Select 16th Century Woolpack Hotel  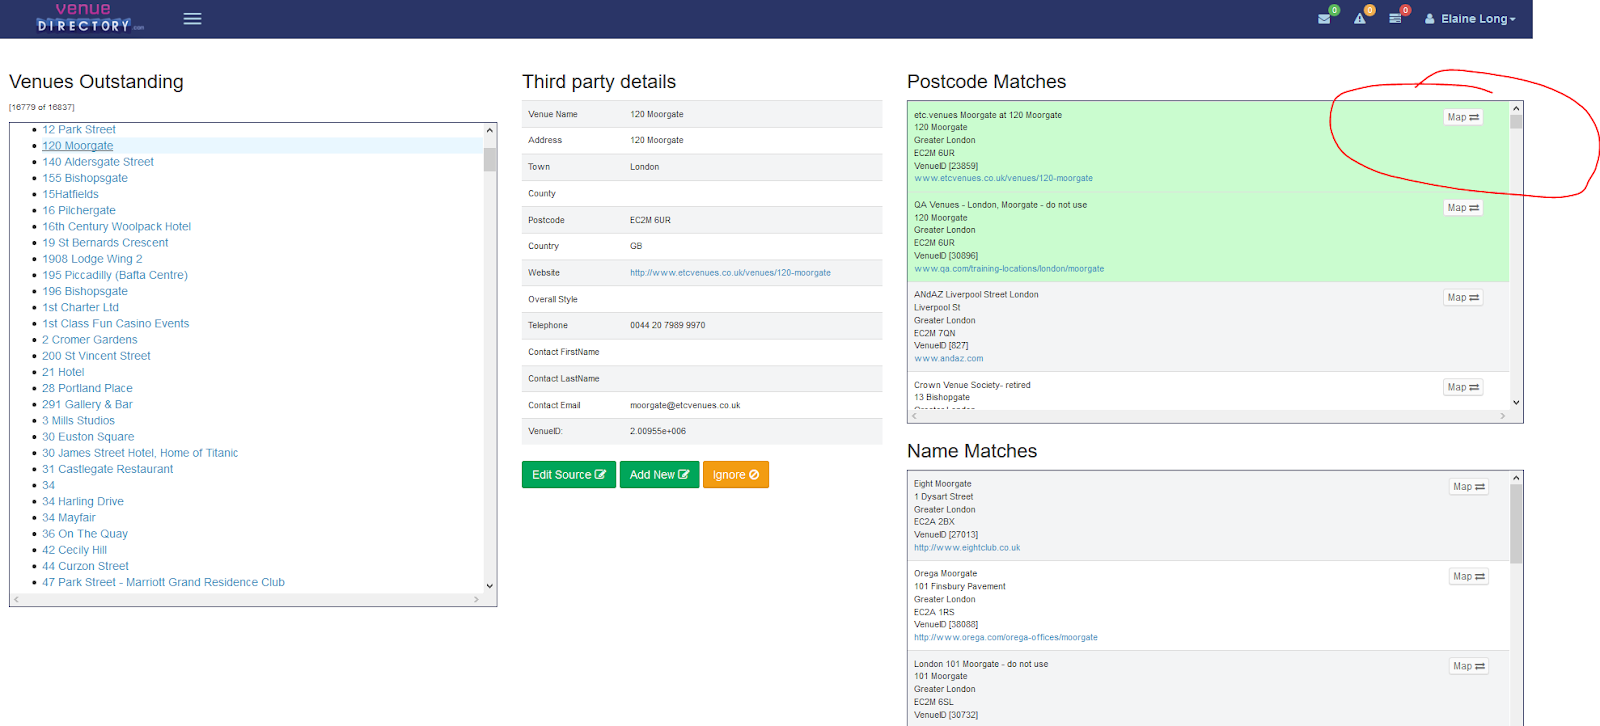pos(117,227)
